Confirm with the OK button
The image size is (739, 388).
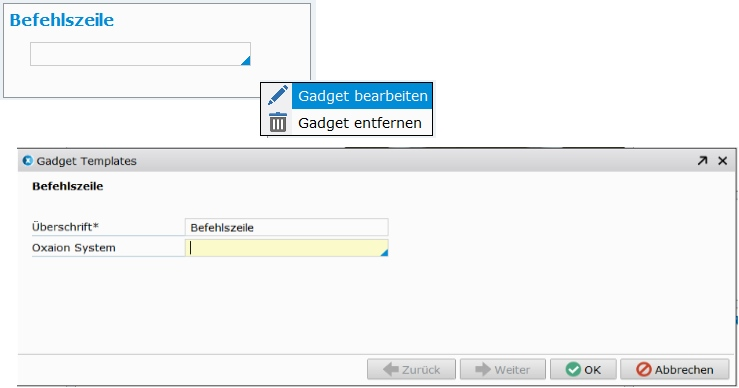[x=583, y=369]
